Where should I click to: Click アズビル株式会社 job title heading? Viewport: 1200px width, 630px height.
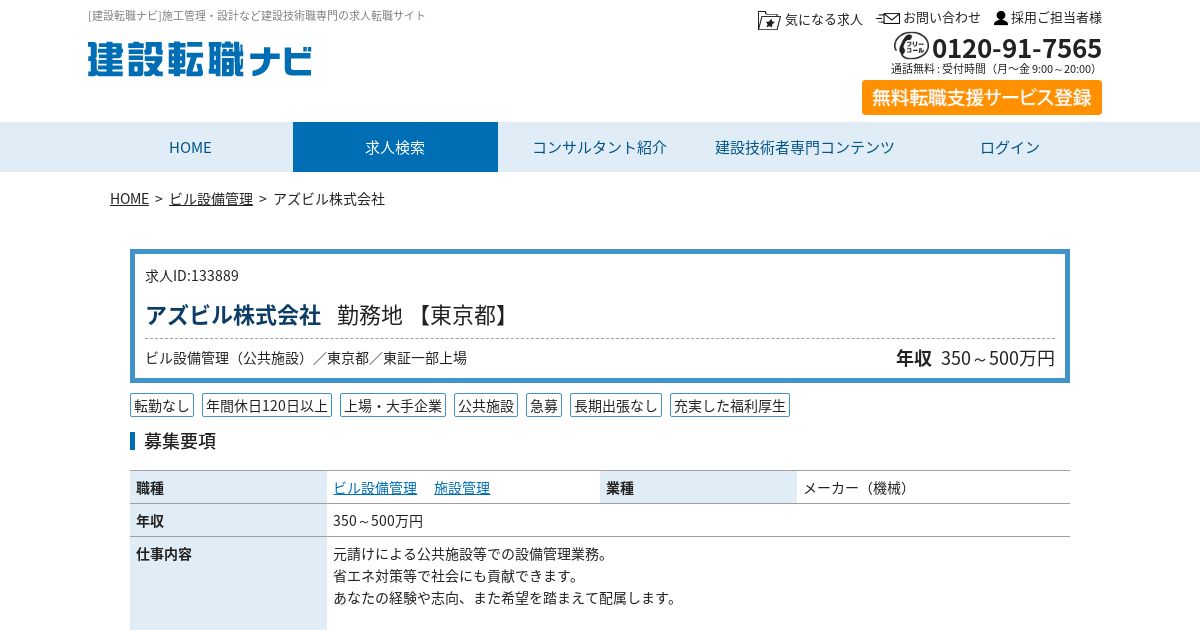coord(233,315)
